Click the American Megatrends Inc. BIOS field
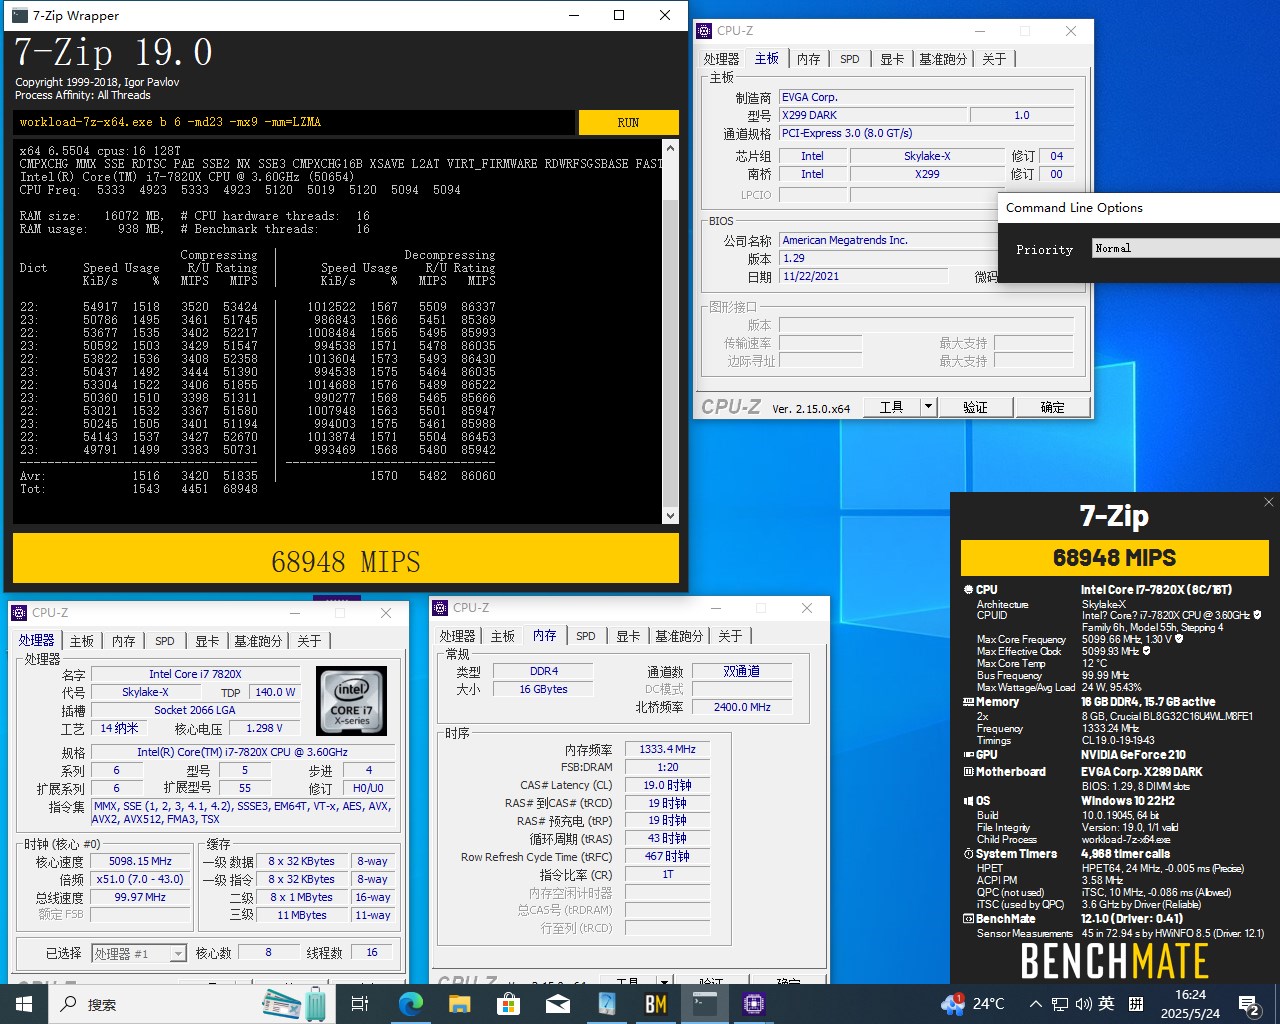Image resolution: width=1280 pixels, height=1024 pixels. [888, 240]
